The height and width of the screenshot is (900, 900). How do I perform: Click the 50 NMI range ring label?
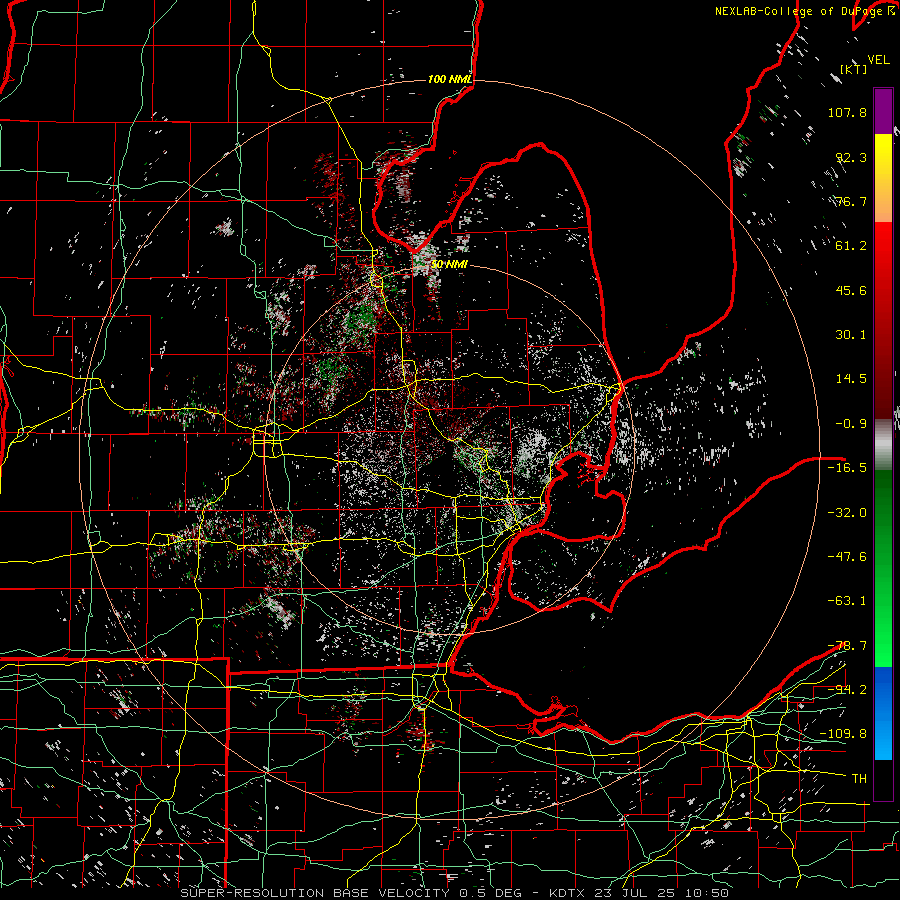449,265
